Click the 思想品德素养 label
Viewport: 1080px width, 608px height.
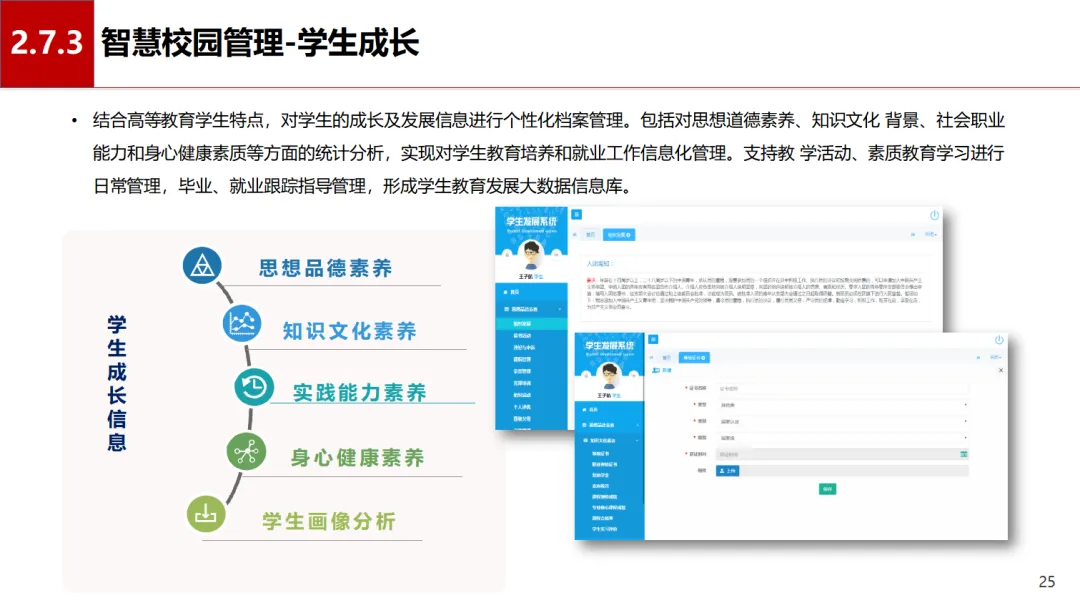(325, 268)
